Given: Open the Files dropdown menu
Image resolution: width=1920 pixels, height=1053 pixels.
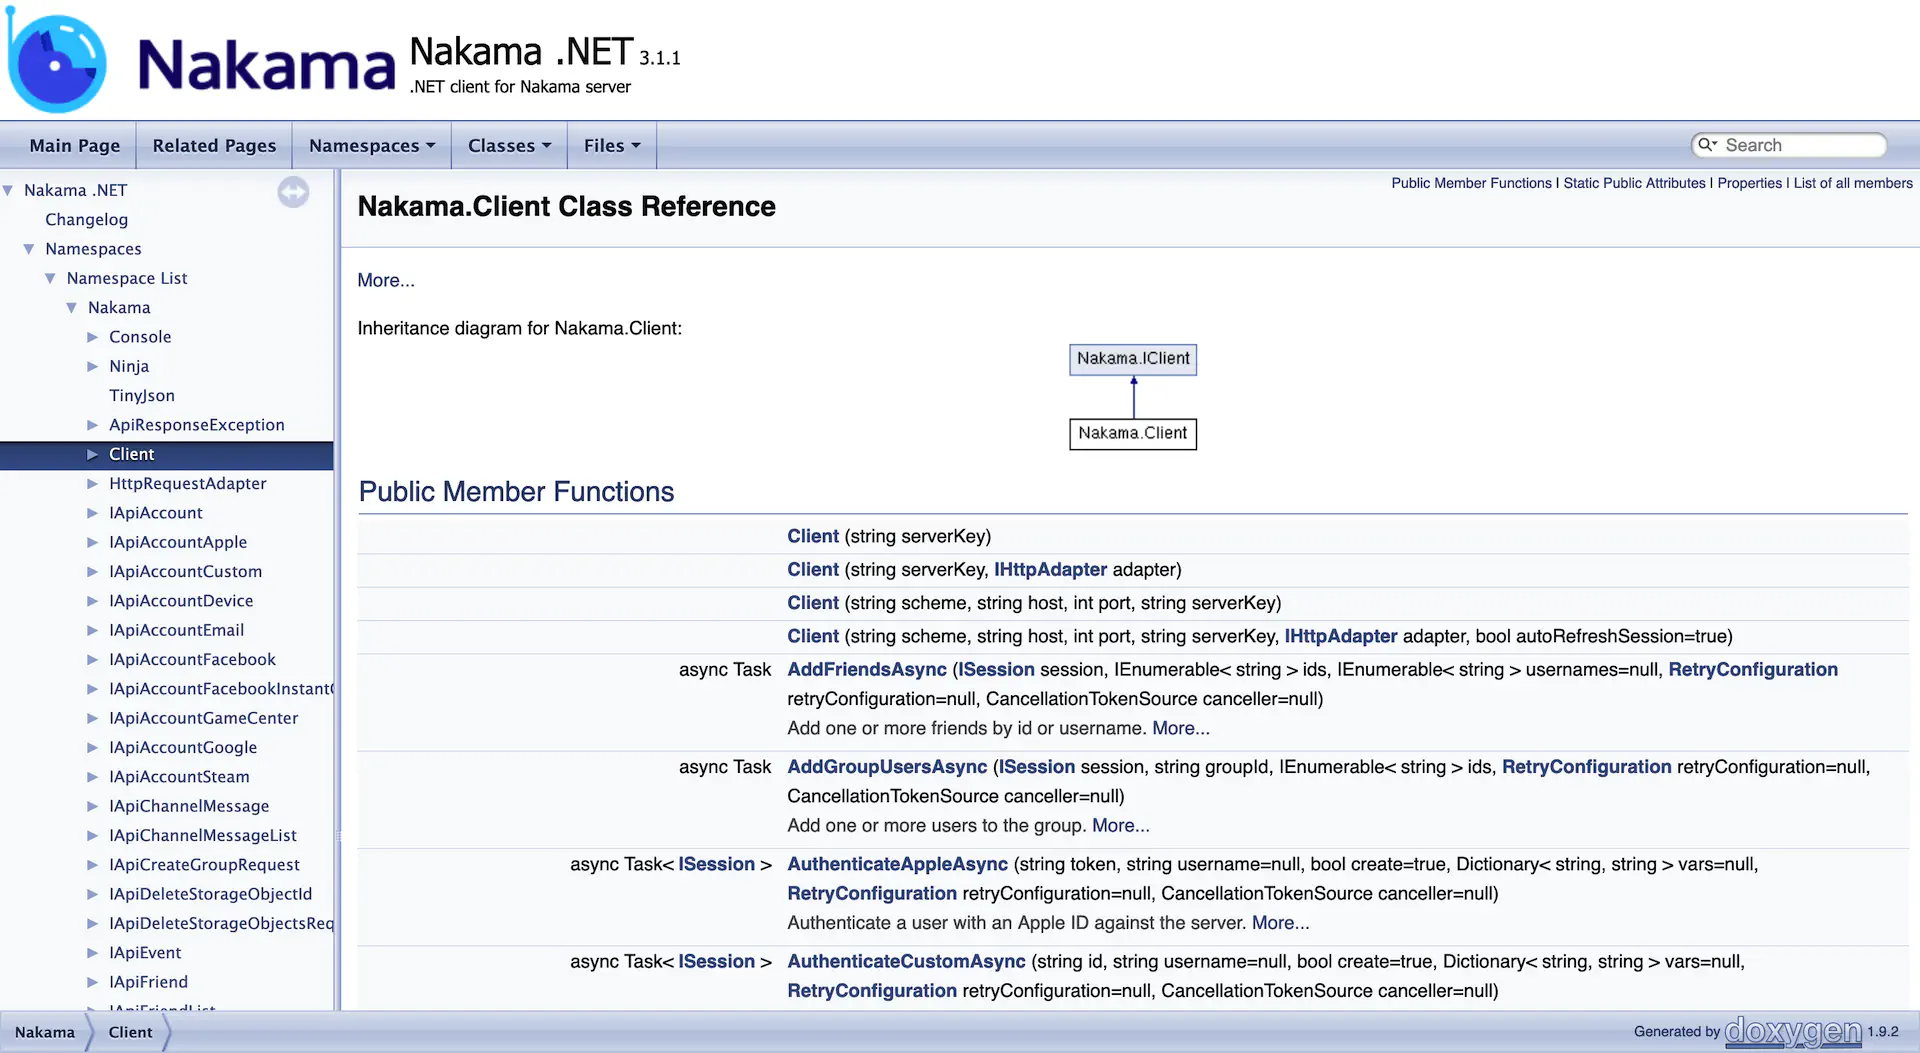Looking at the screenshot, I should coord(612,145).
